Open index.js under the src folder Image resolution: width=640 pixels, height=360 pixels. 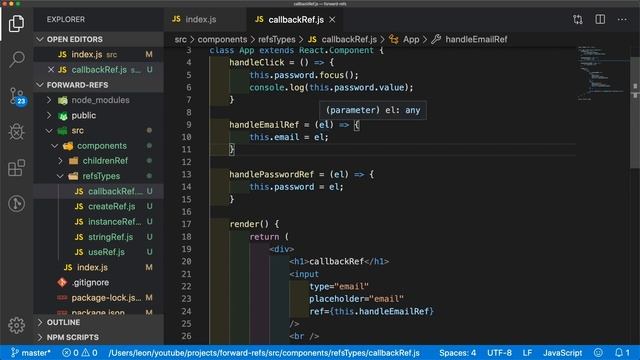tap(98, 267)
